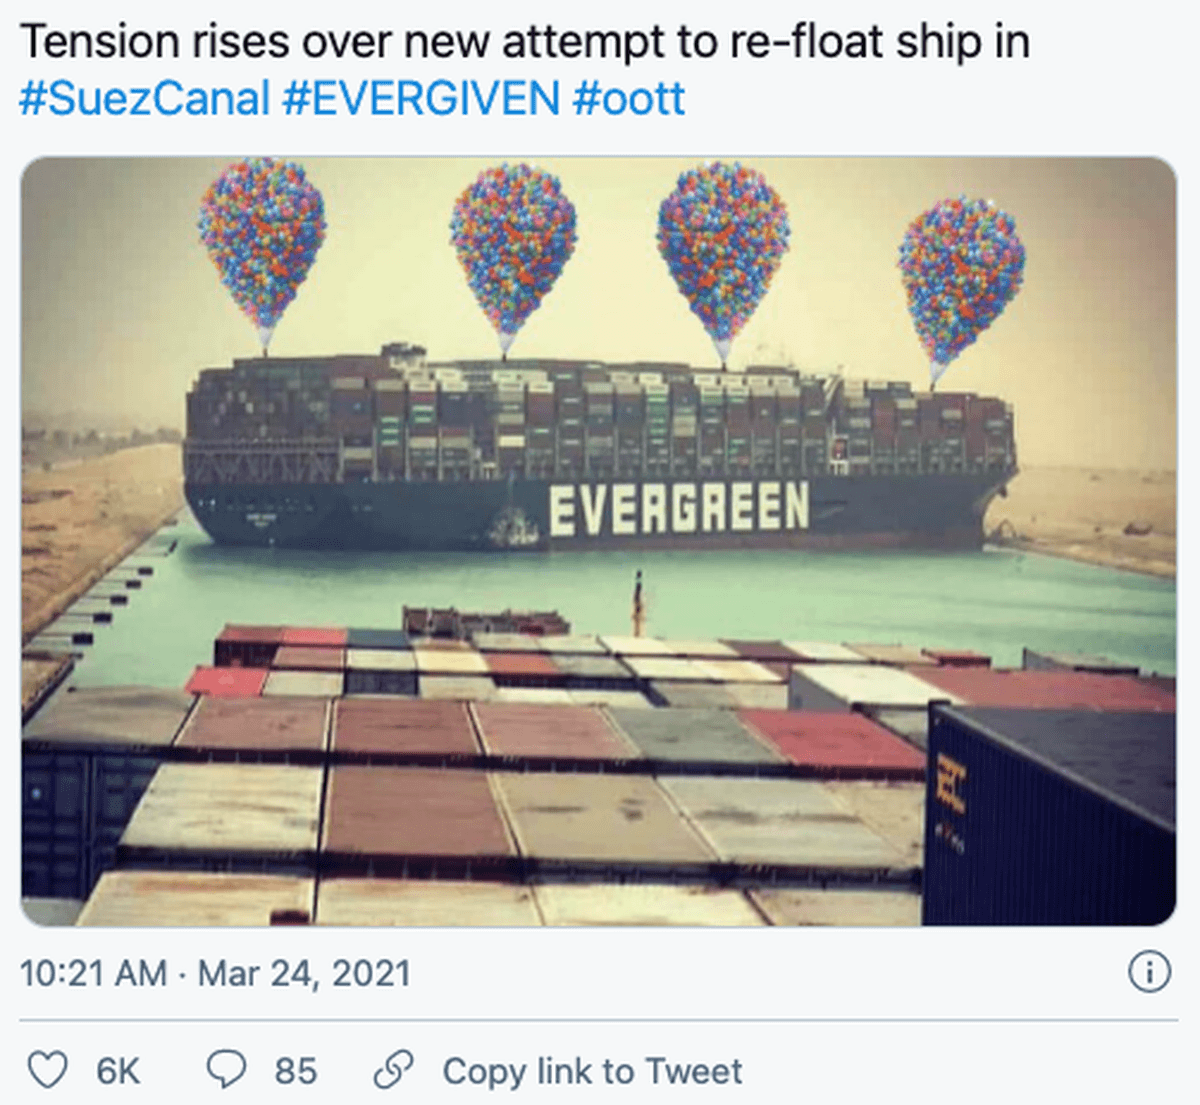
Task: Click the tweet text about re-floating the ship
Action: (524, 43)
